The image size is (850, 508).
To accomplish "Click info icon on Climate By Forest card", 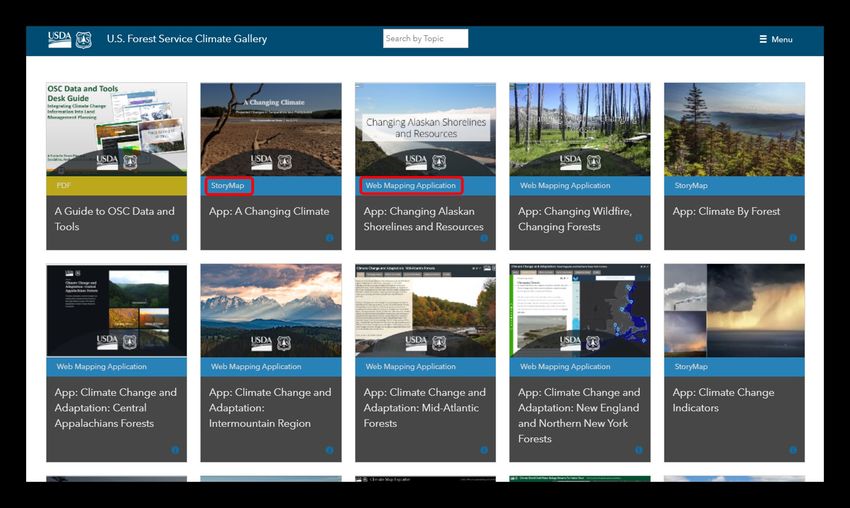I will 793,237.
